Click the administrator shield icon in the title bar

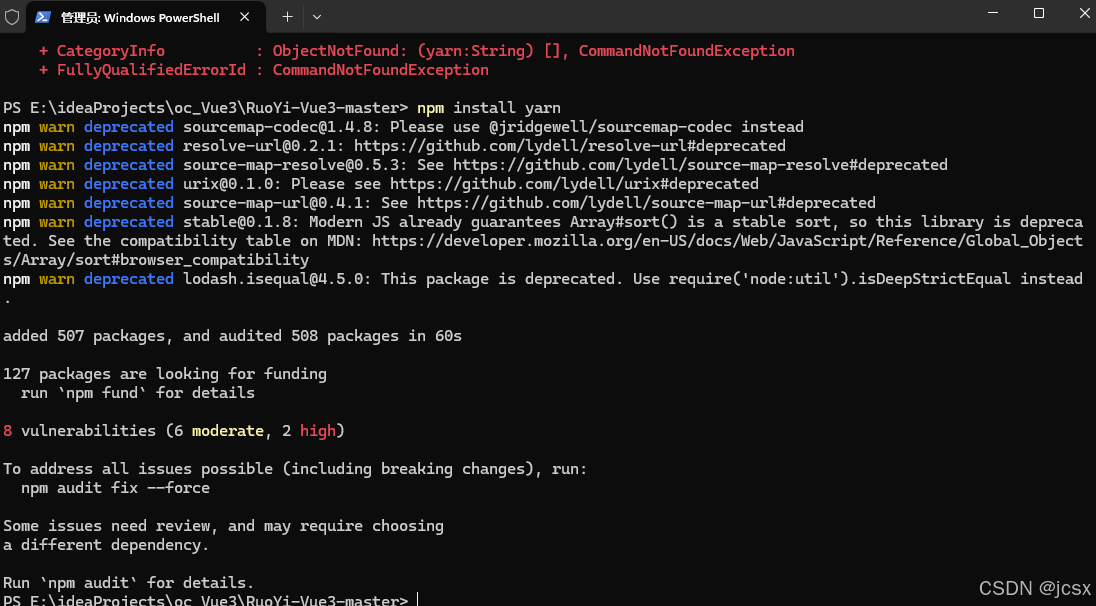coord(11,16)
